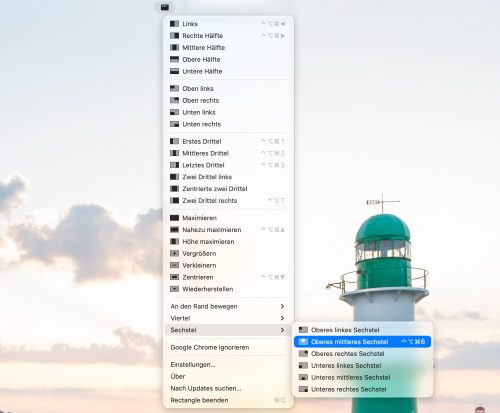The width and height of the screenshot is (500, 413).
Task: Select the Über menu entry
Action: [x=228, y=377]
